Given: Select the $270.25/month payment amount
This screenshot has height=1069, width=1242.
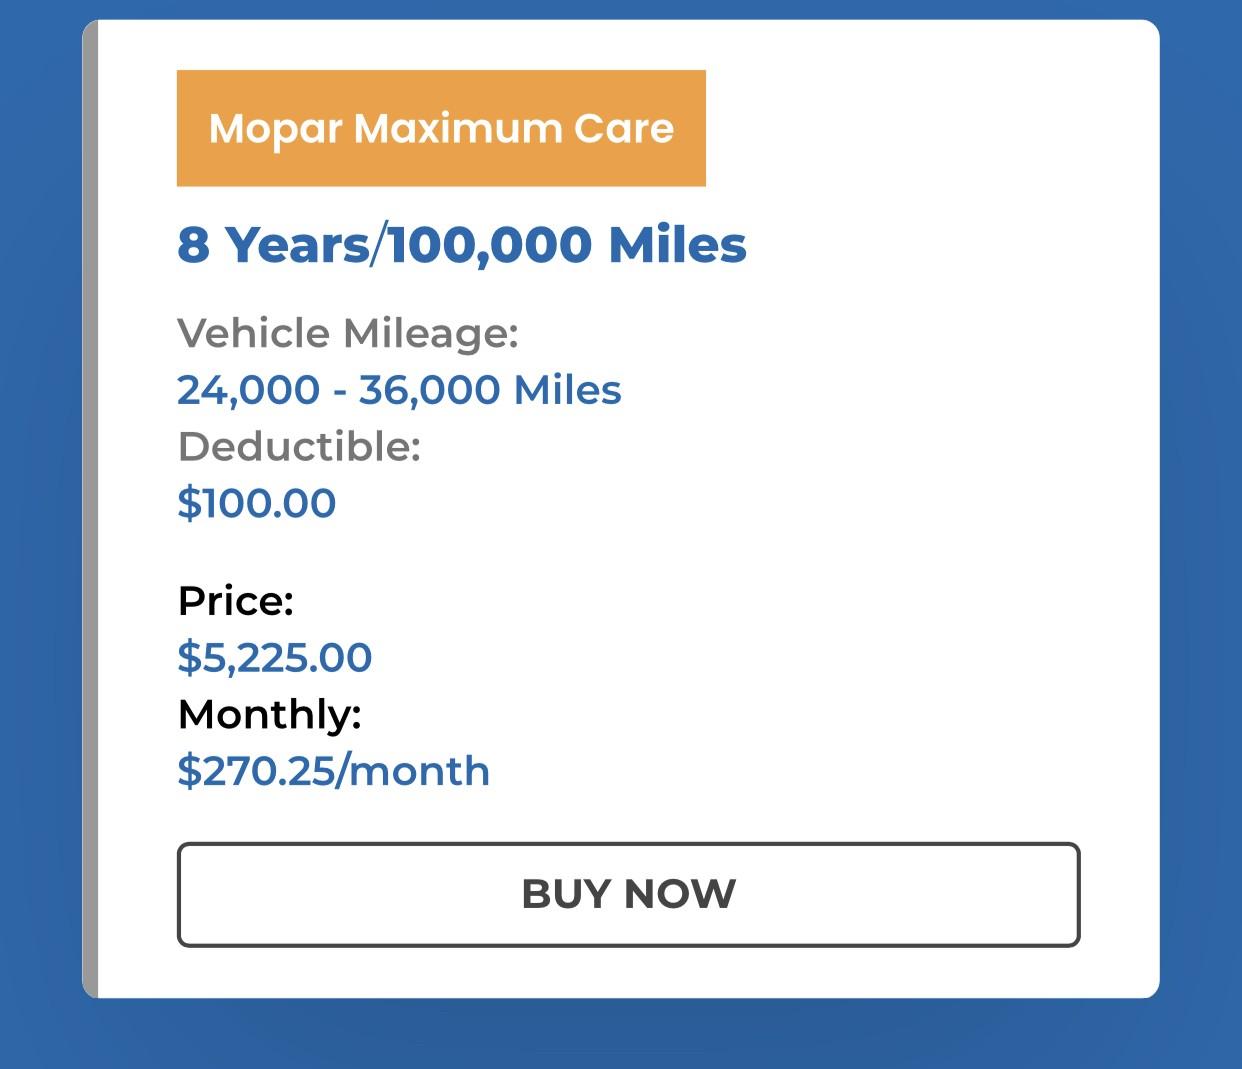Looking at the screenshot, I should (x=334, y=771).
